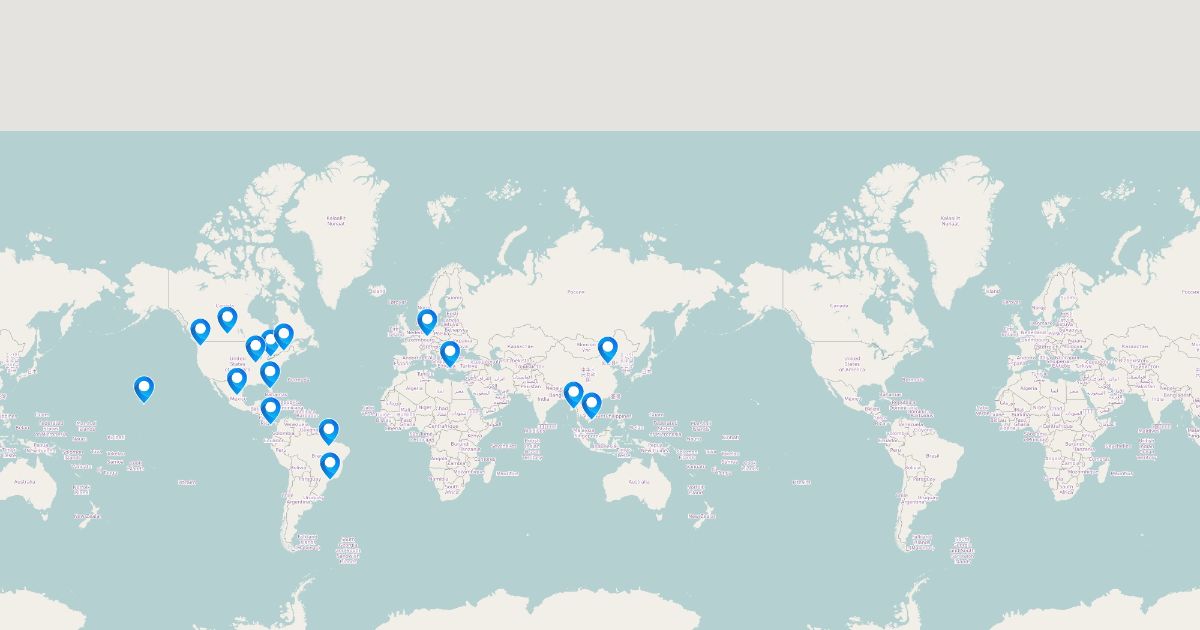The height and width of the screenshot is (630, 1200).
Task: Open the southern Brazil marker
Action: [x=330, y=464]
